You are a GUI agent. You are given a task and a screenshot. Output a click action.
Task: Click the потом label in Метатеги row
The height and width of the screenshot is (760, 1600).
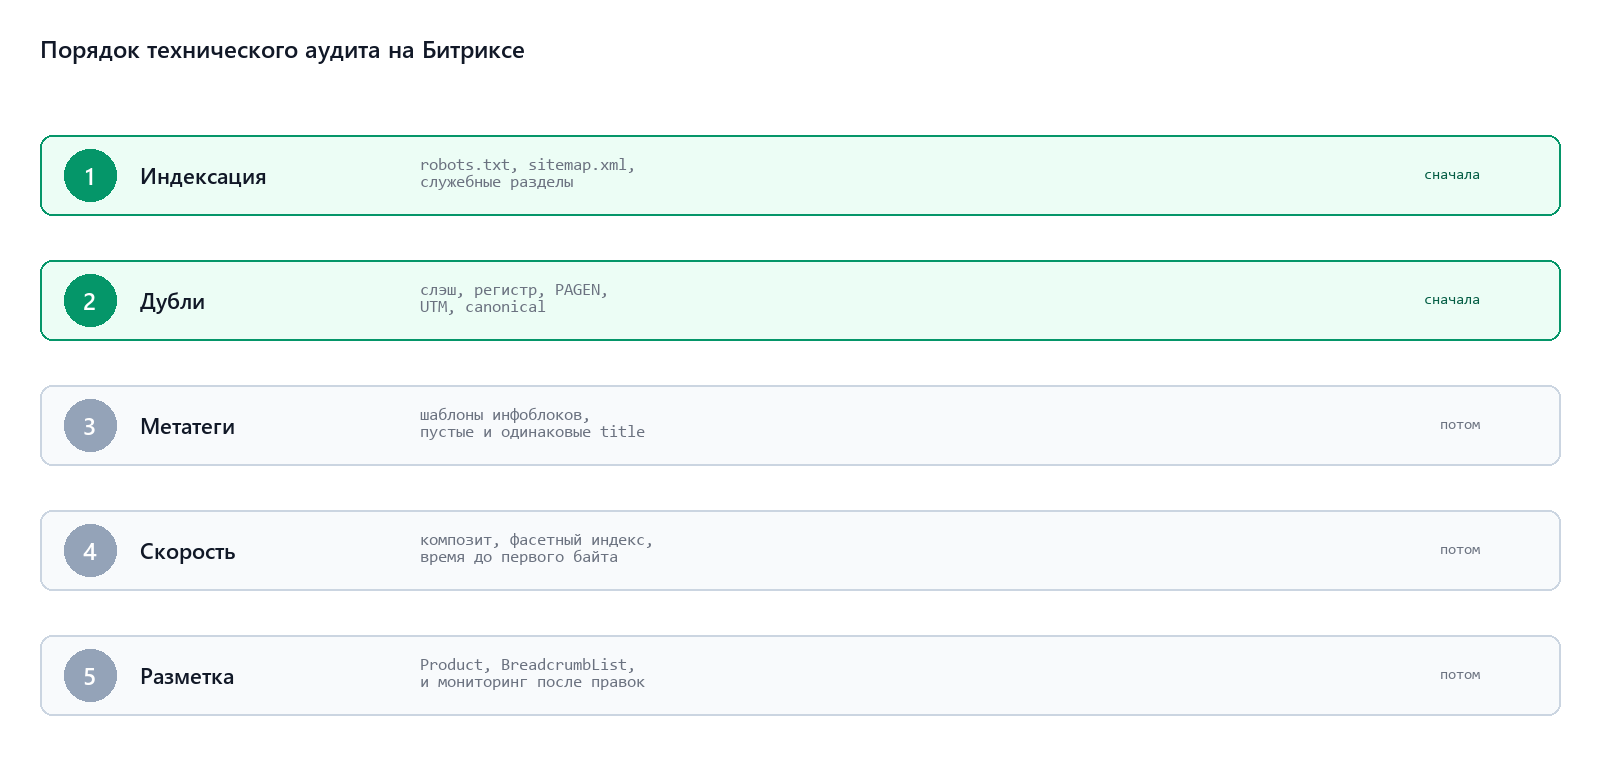[1460, 425]
